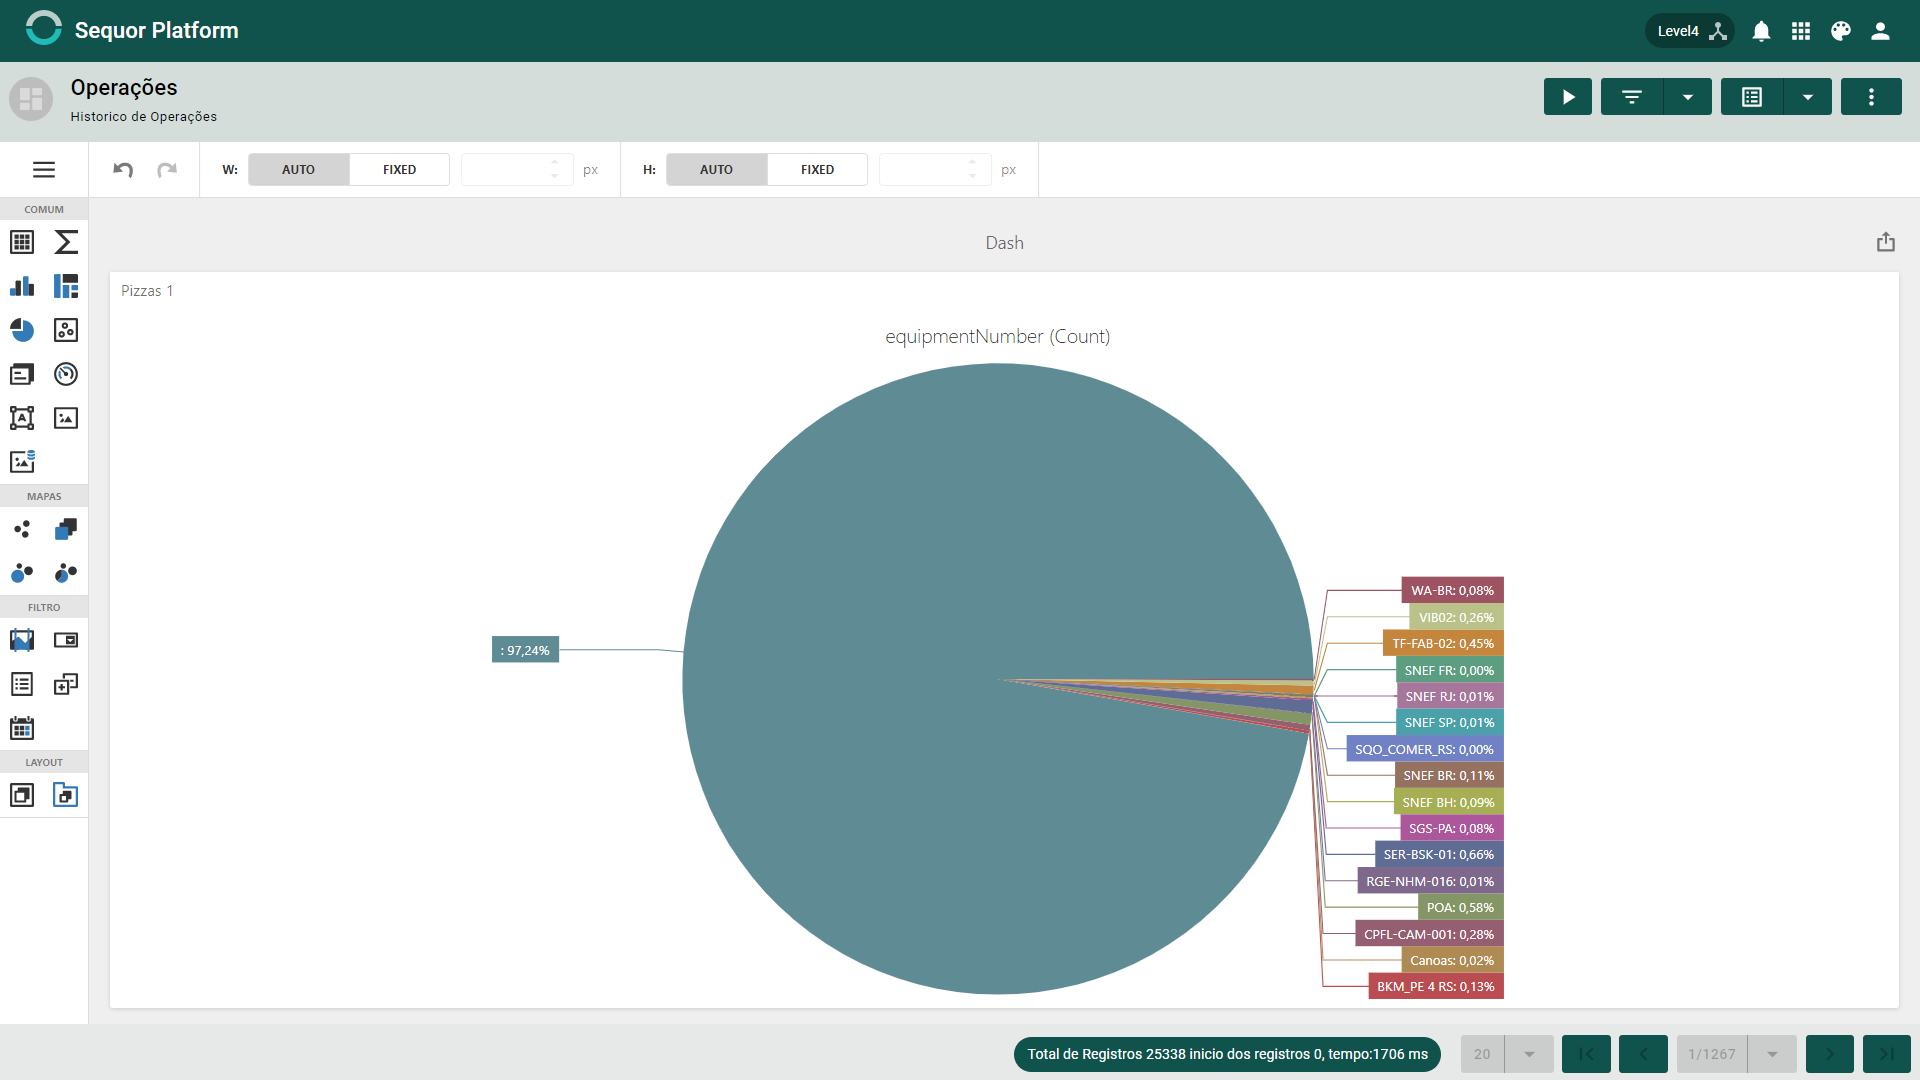This screenshot has height=1080, width=1920.
Task: Go to previous page
Action: click(x=1643, y=1054)
